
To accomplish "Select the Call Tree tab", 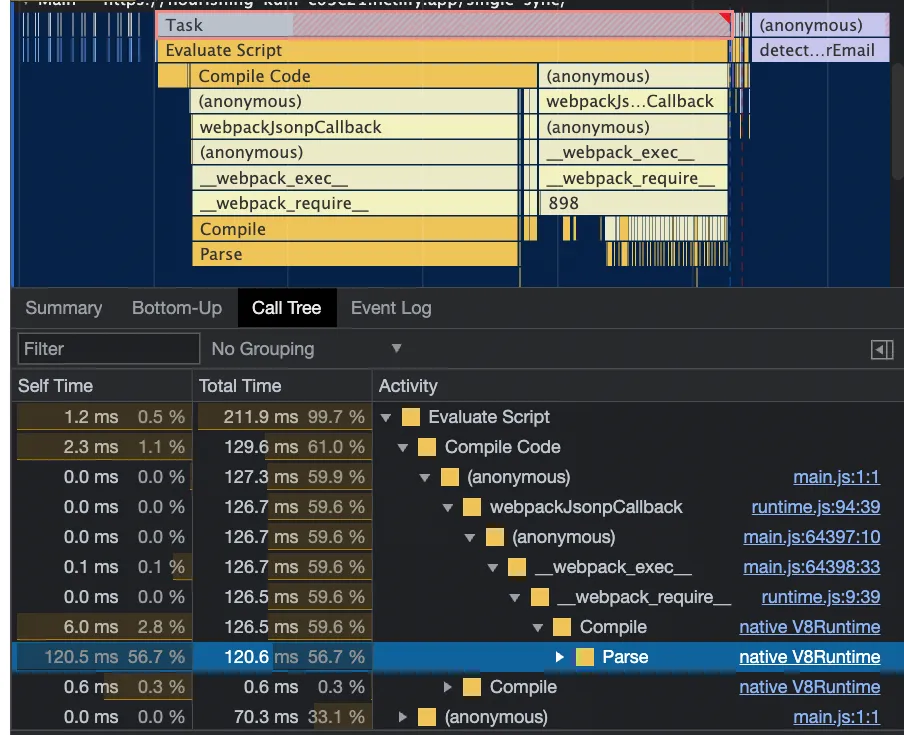I will (287, 308).
